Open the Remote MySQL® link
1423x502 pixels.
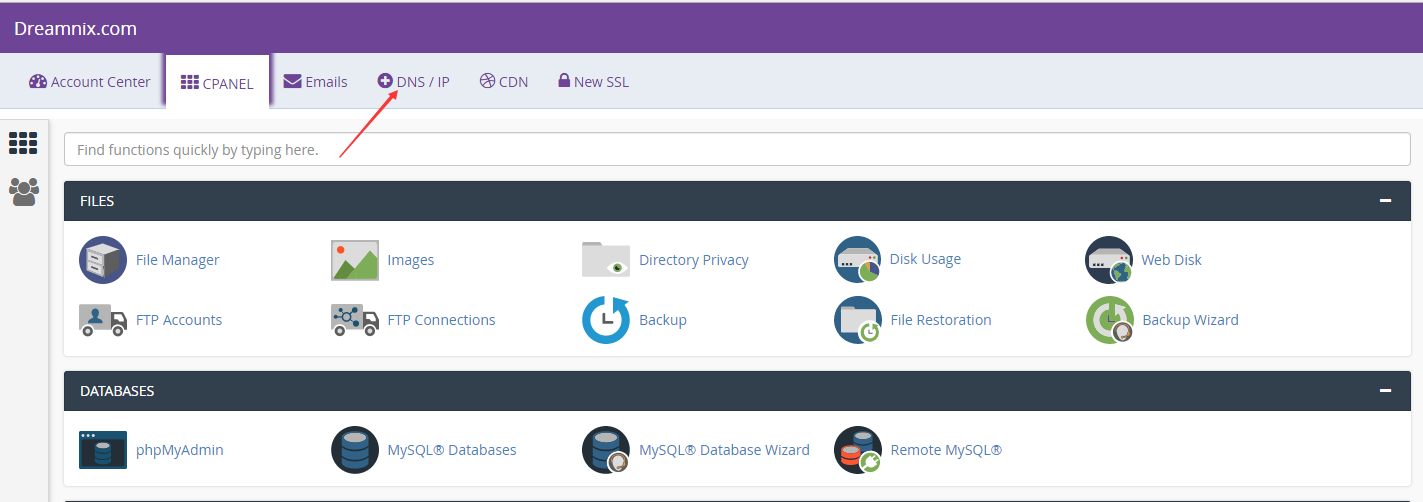[x=946, y=450]
